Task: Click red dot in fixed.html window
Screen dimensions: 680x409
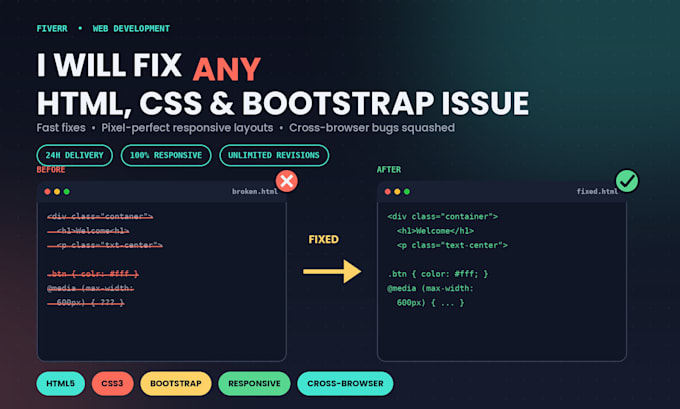Action: 387,192
